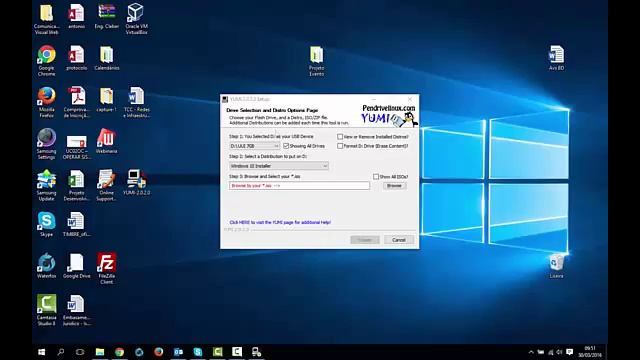Open File Explorer from the taskbar
The width and height of the screenshot is (640, 360).
100,352
